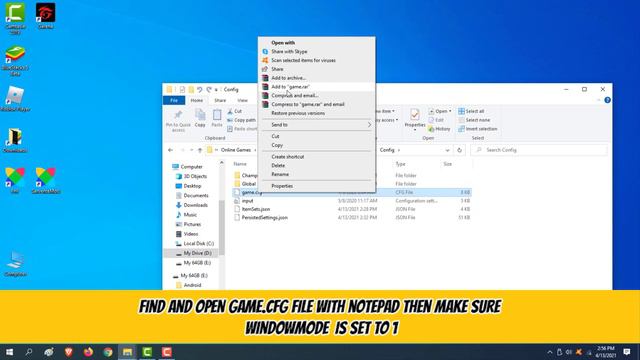Select Compress to "game.rar" and email

point(317,104)
